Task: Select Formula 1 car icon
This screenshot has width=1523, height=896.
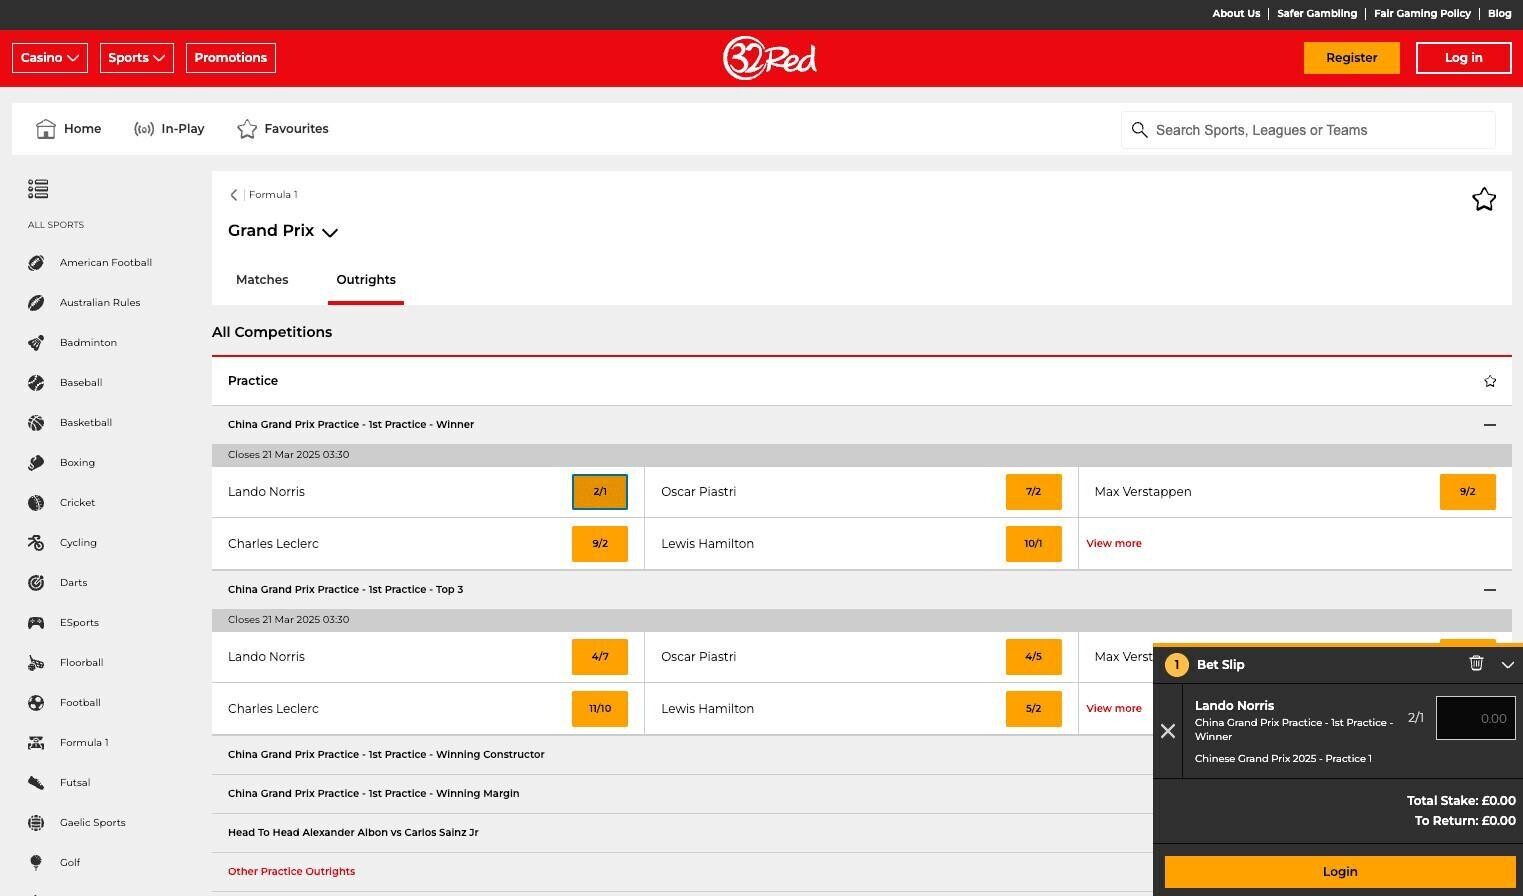Action: [x=36, y=743]
